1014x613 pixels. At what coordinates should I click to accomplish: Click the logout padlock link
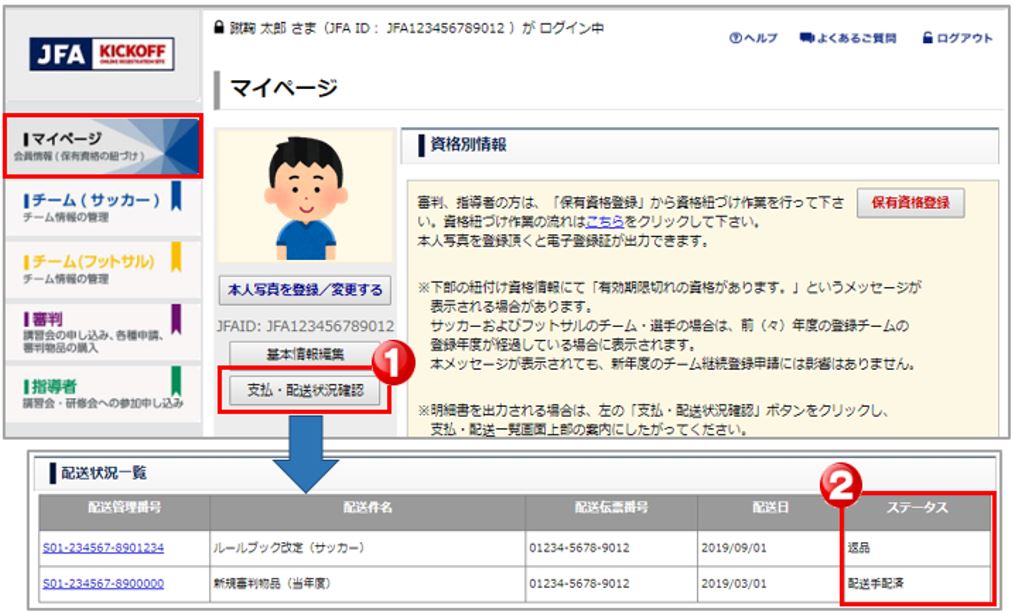[x=927, y=38]
